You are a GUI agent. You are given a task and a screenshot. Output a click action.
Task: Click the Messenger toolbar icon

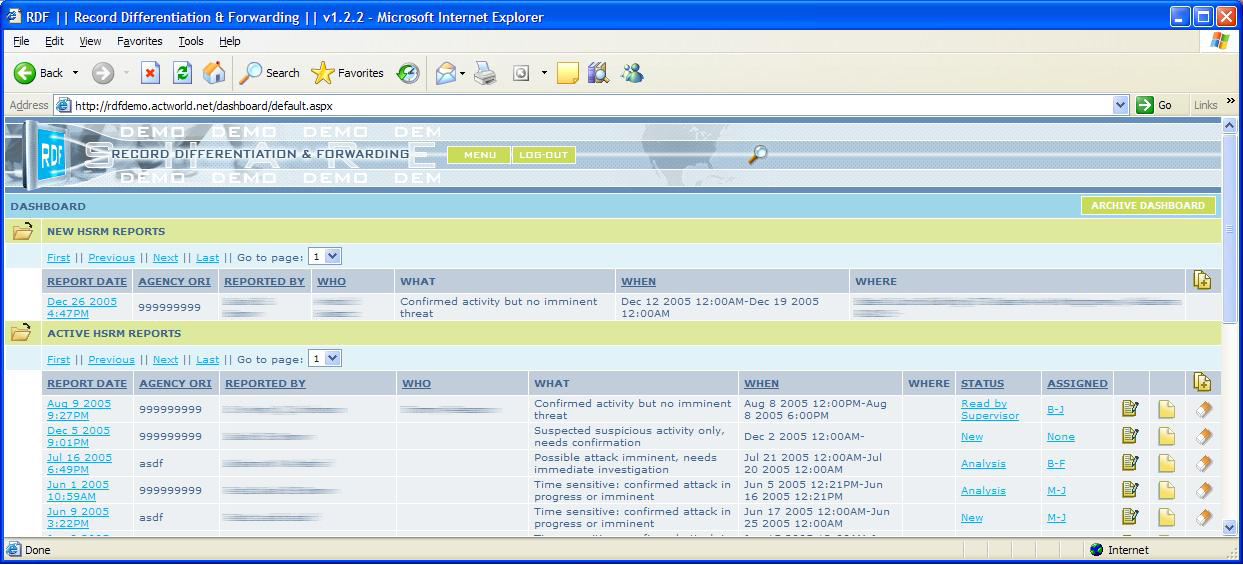[632, 73]
